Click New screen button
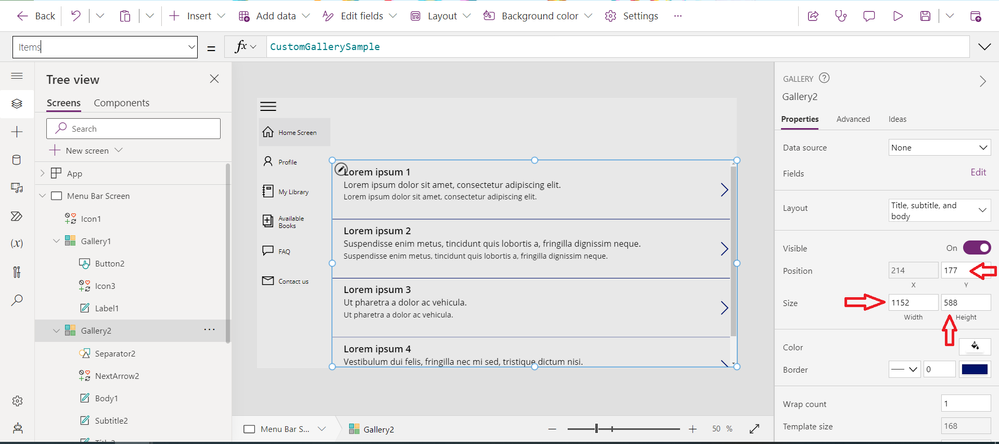 point(86,151)
